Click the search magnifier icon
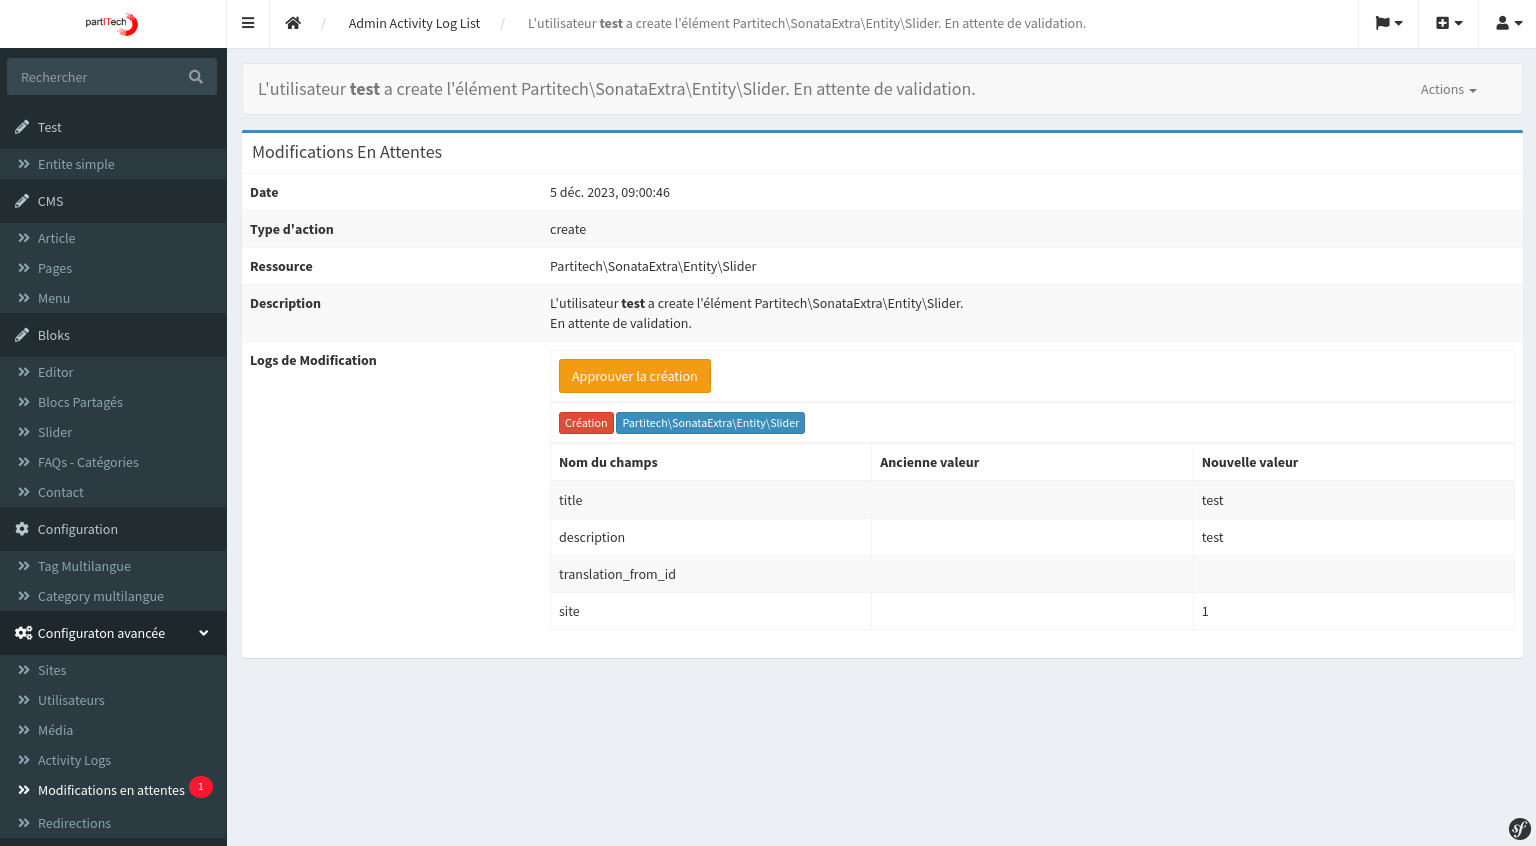 point(196,77)
